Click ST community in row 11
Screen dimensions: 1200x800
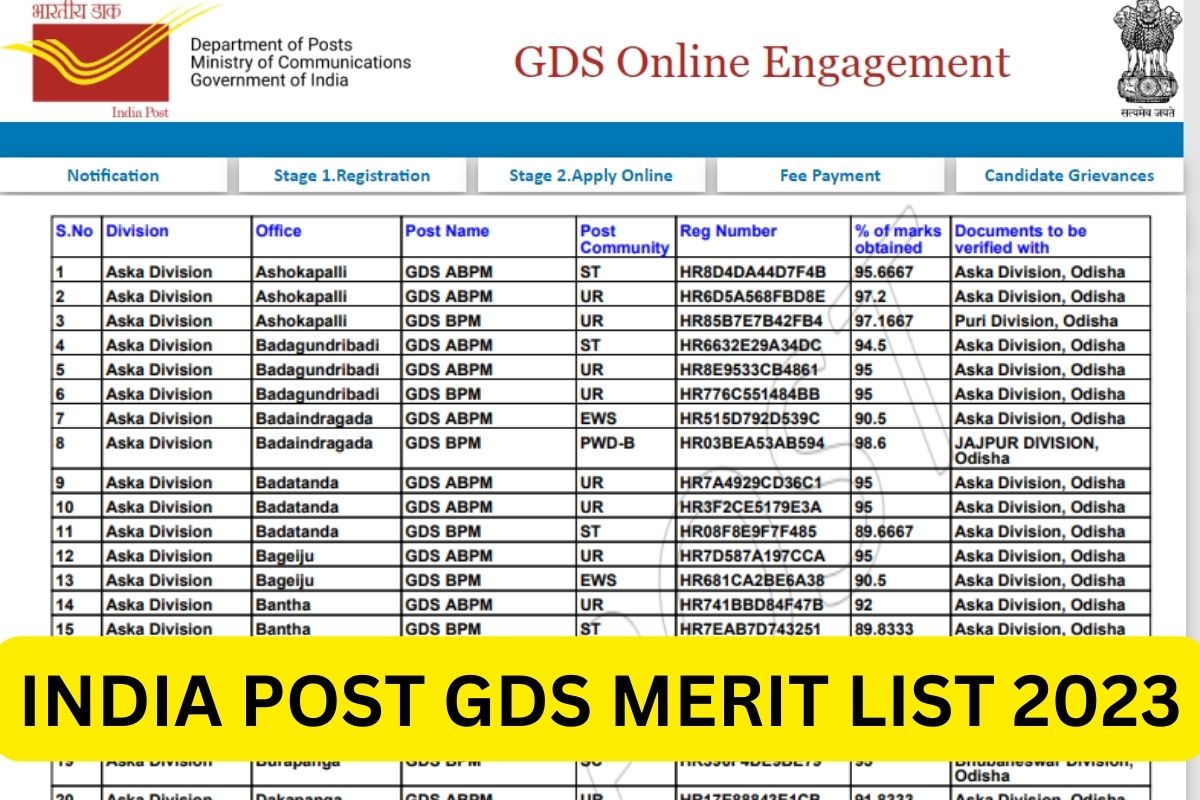tap(590, 532)
